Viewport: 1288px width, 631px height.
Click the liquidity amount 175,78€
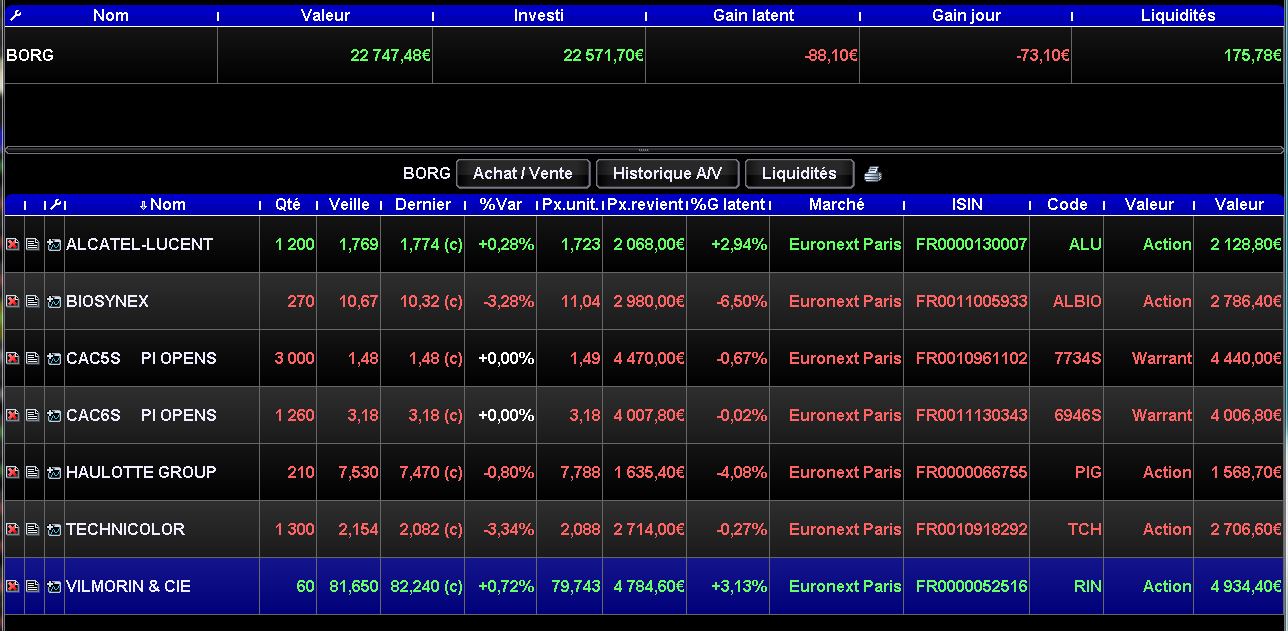(x=1253, y=55)
